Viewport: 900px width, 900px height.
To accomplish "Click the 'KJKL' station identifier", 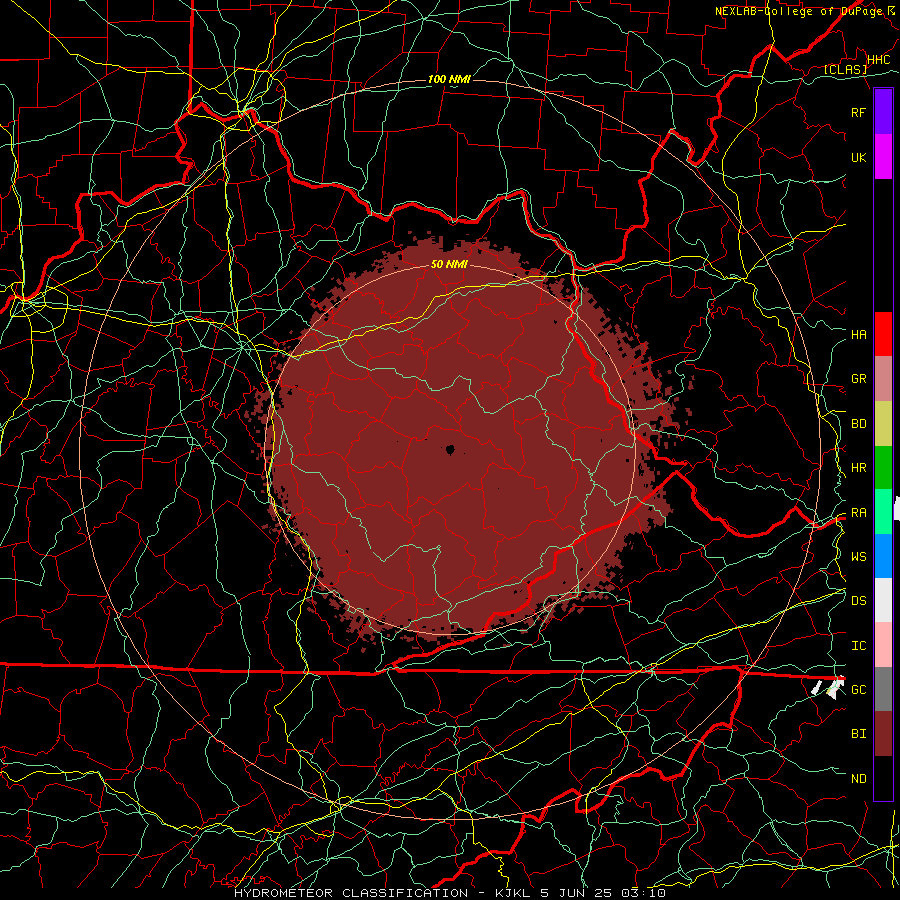I will click(515, 893).
